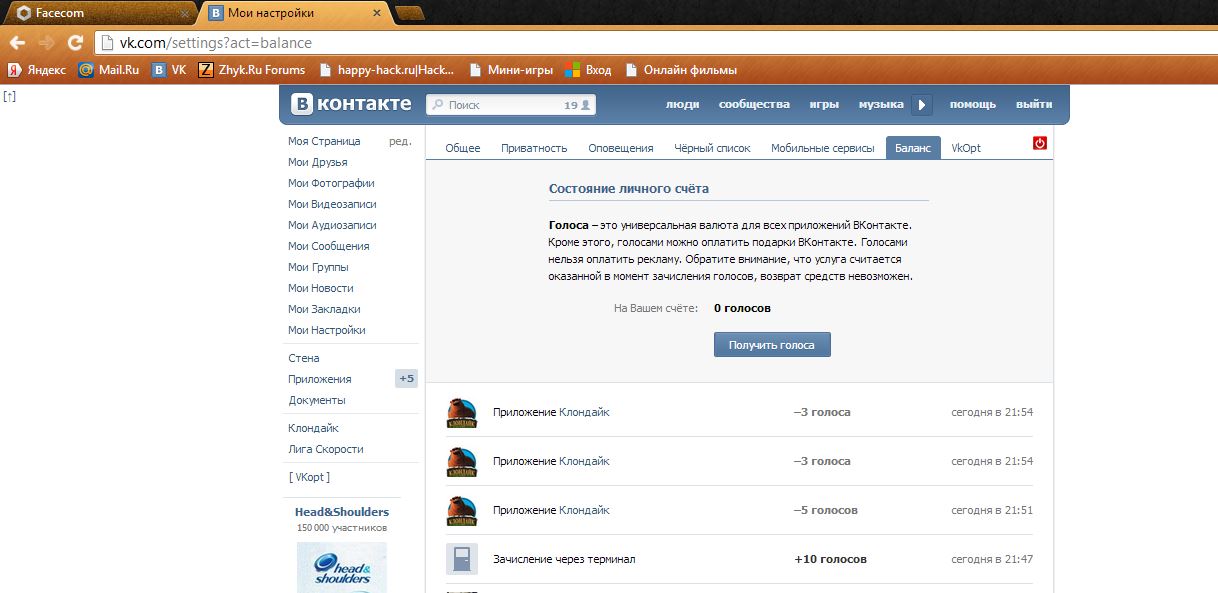
Task: Open the Яндекс bookmark
Action: pyautogui.click(x=37, y=70)
